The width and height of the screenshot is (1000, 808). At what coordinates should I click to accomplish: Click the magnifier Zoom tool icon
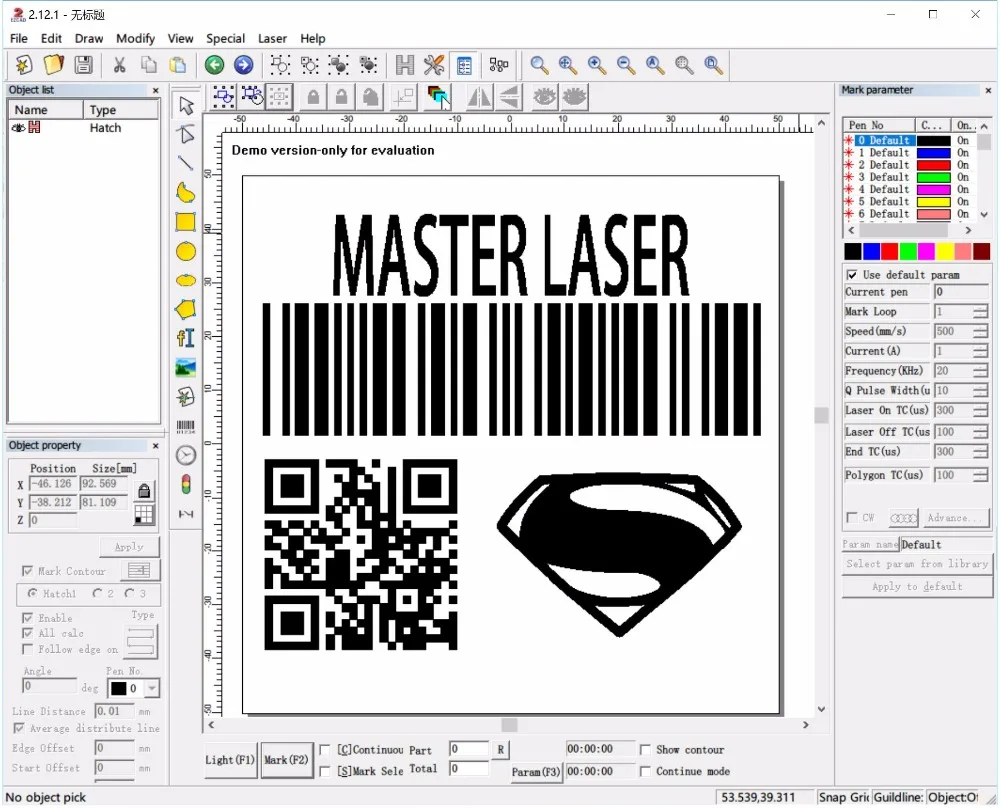click(539, 65)
